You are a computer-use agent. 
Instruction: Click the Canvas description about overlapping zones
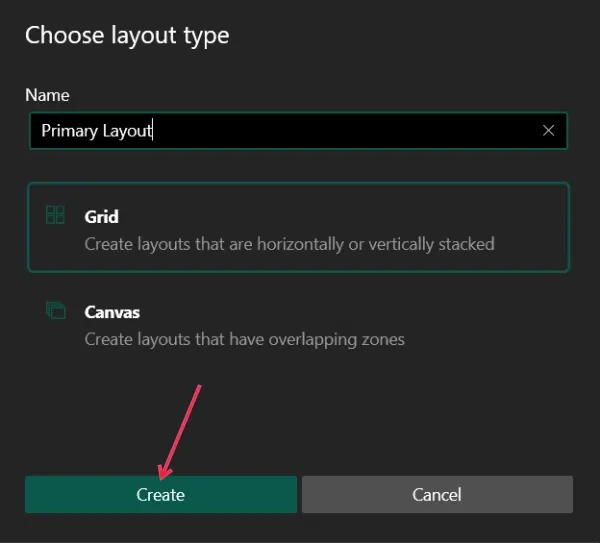click(244, 339)
